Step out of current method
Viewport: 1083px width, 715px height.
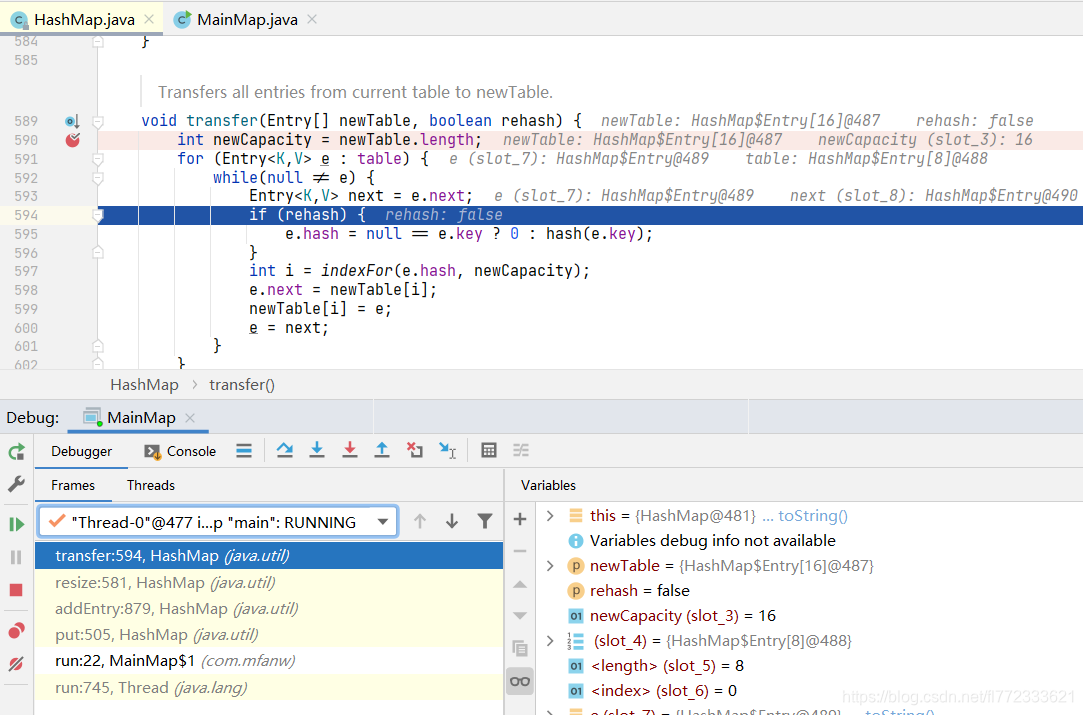click(382, 450)
